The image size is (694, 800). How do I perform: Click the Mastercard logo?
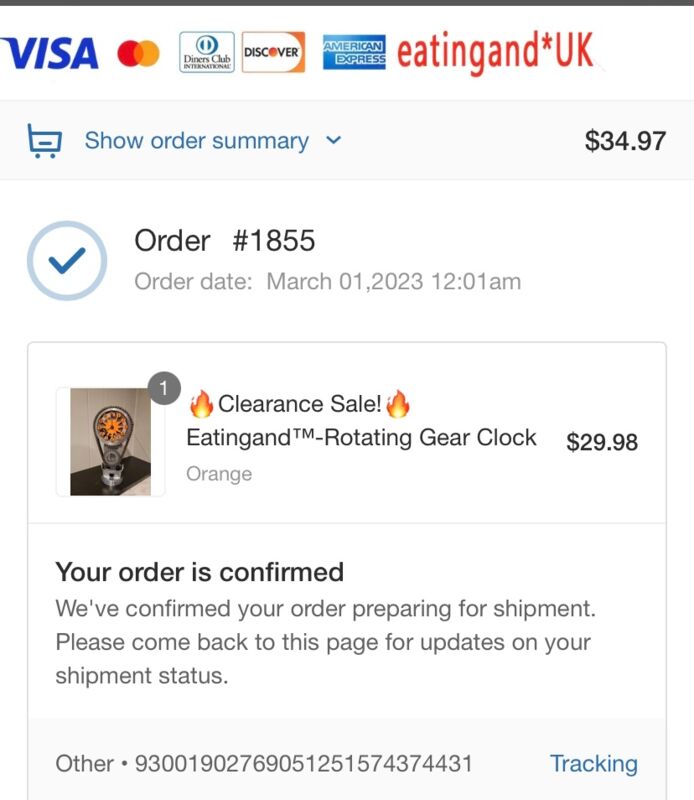[x=138, y=54]
